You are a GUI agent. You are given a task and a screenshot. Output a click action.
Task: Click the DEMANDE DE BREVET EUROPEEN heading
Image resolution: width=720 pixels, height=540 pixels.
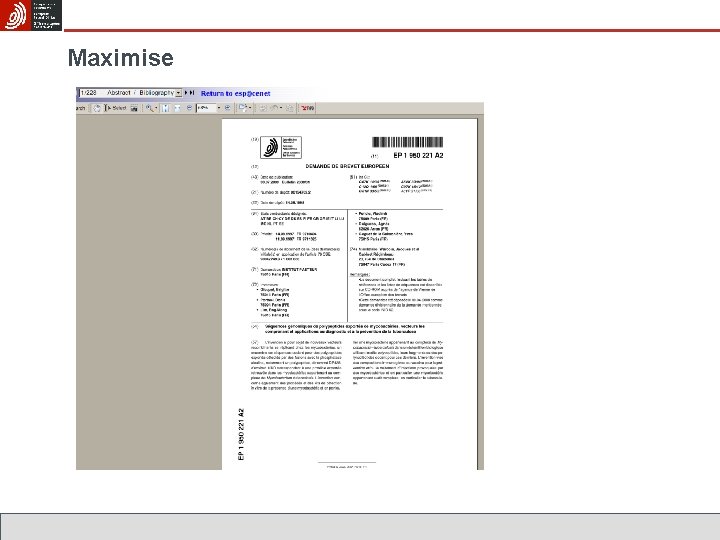[x=347, y=166]
